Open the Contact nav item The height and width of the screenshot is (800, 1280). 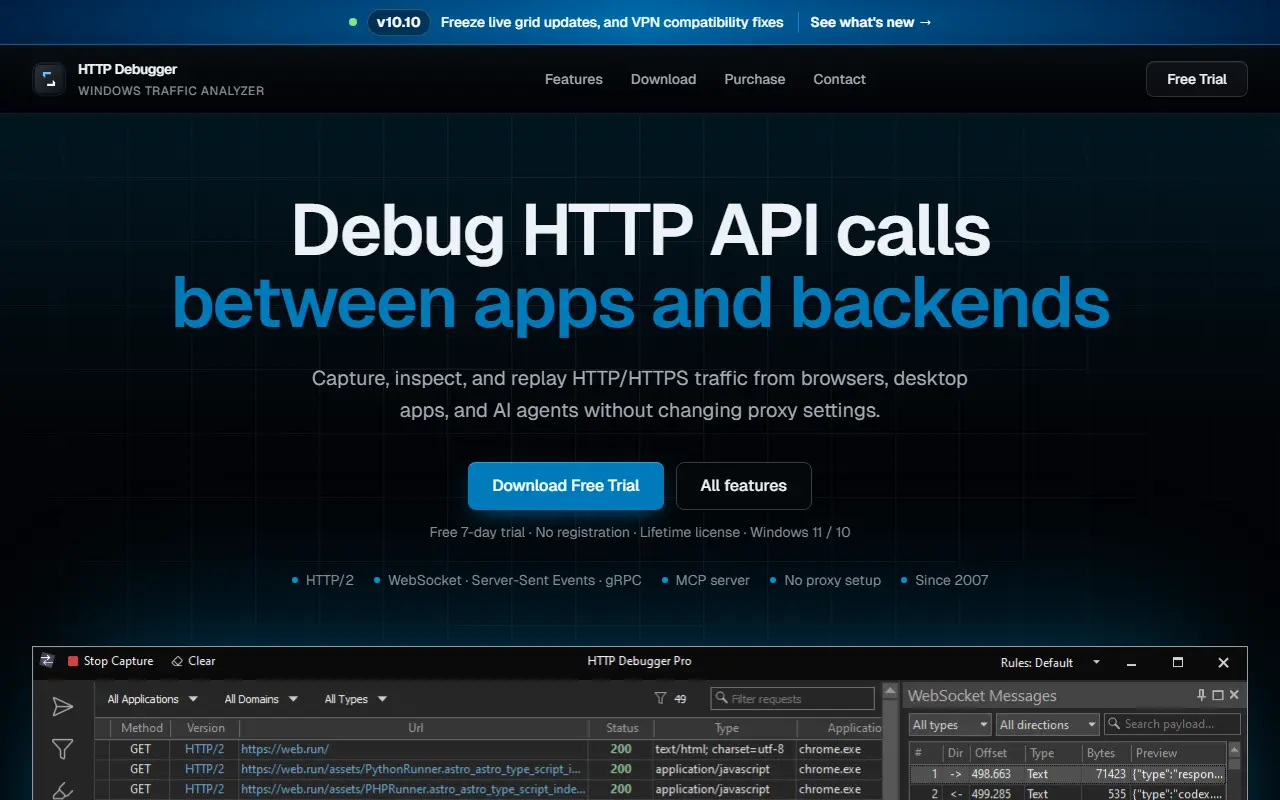839,79
